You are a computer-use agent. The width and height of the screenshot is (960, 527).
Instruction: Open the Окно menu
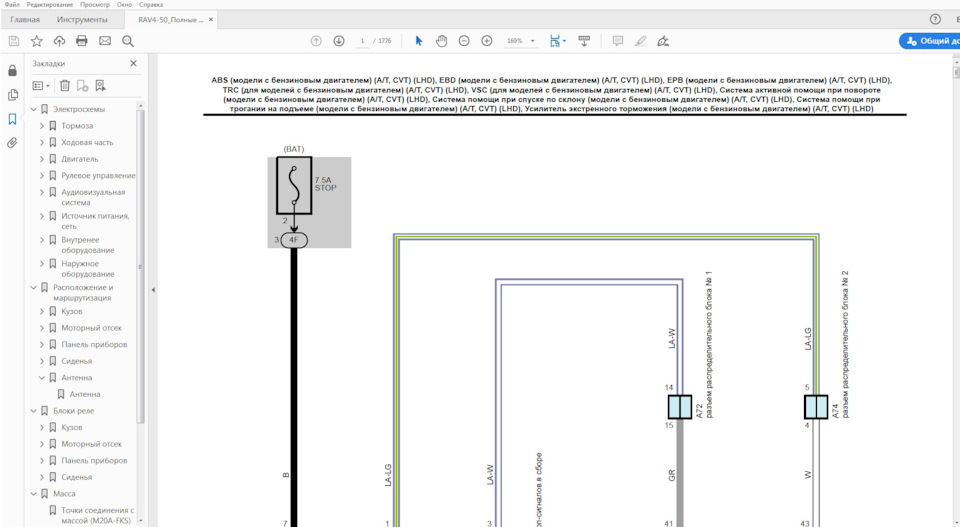pos(124,4)
